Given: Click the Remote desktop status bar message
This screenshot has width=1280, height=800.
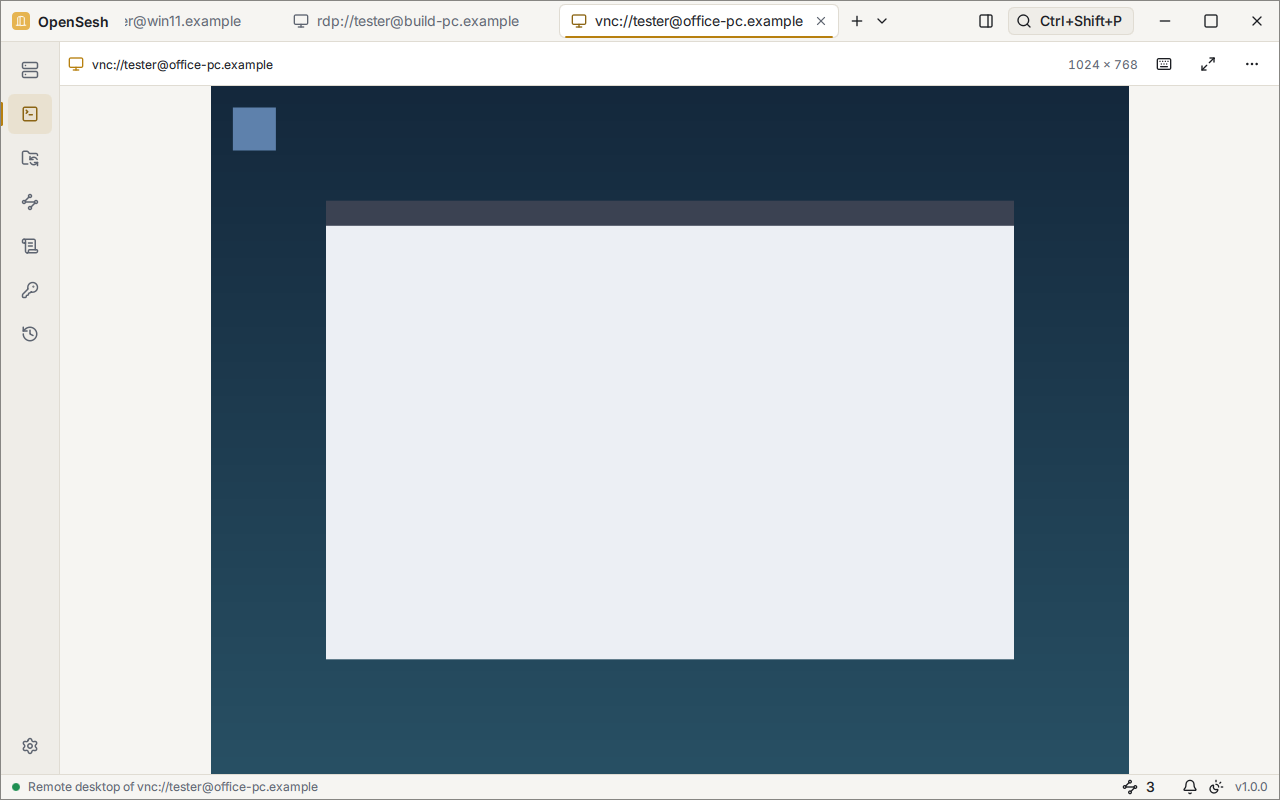Looking at the screenshot, I should (173, 787).
